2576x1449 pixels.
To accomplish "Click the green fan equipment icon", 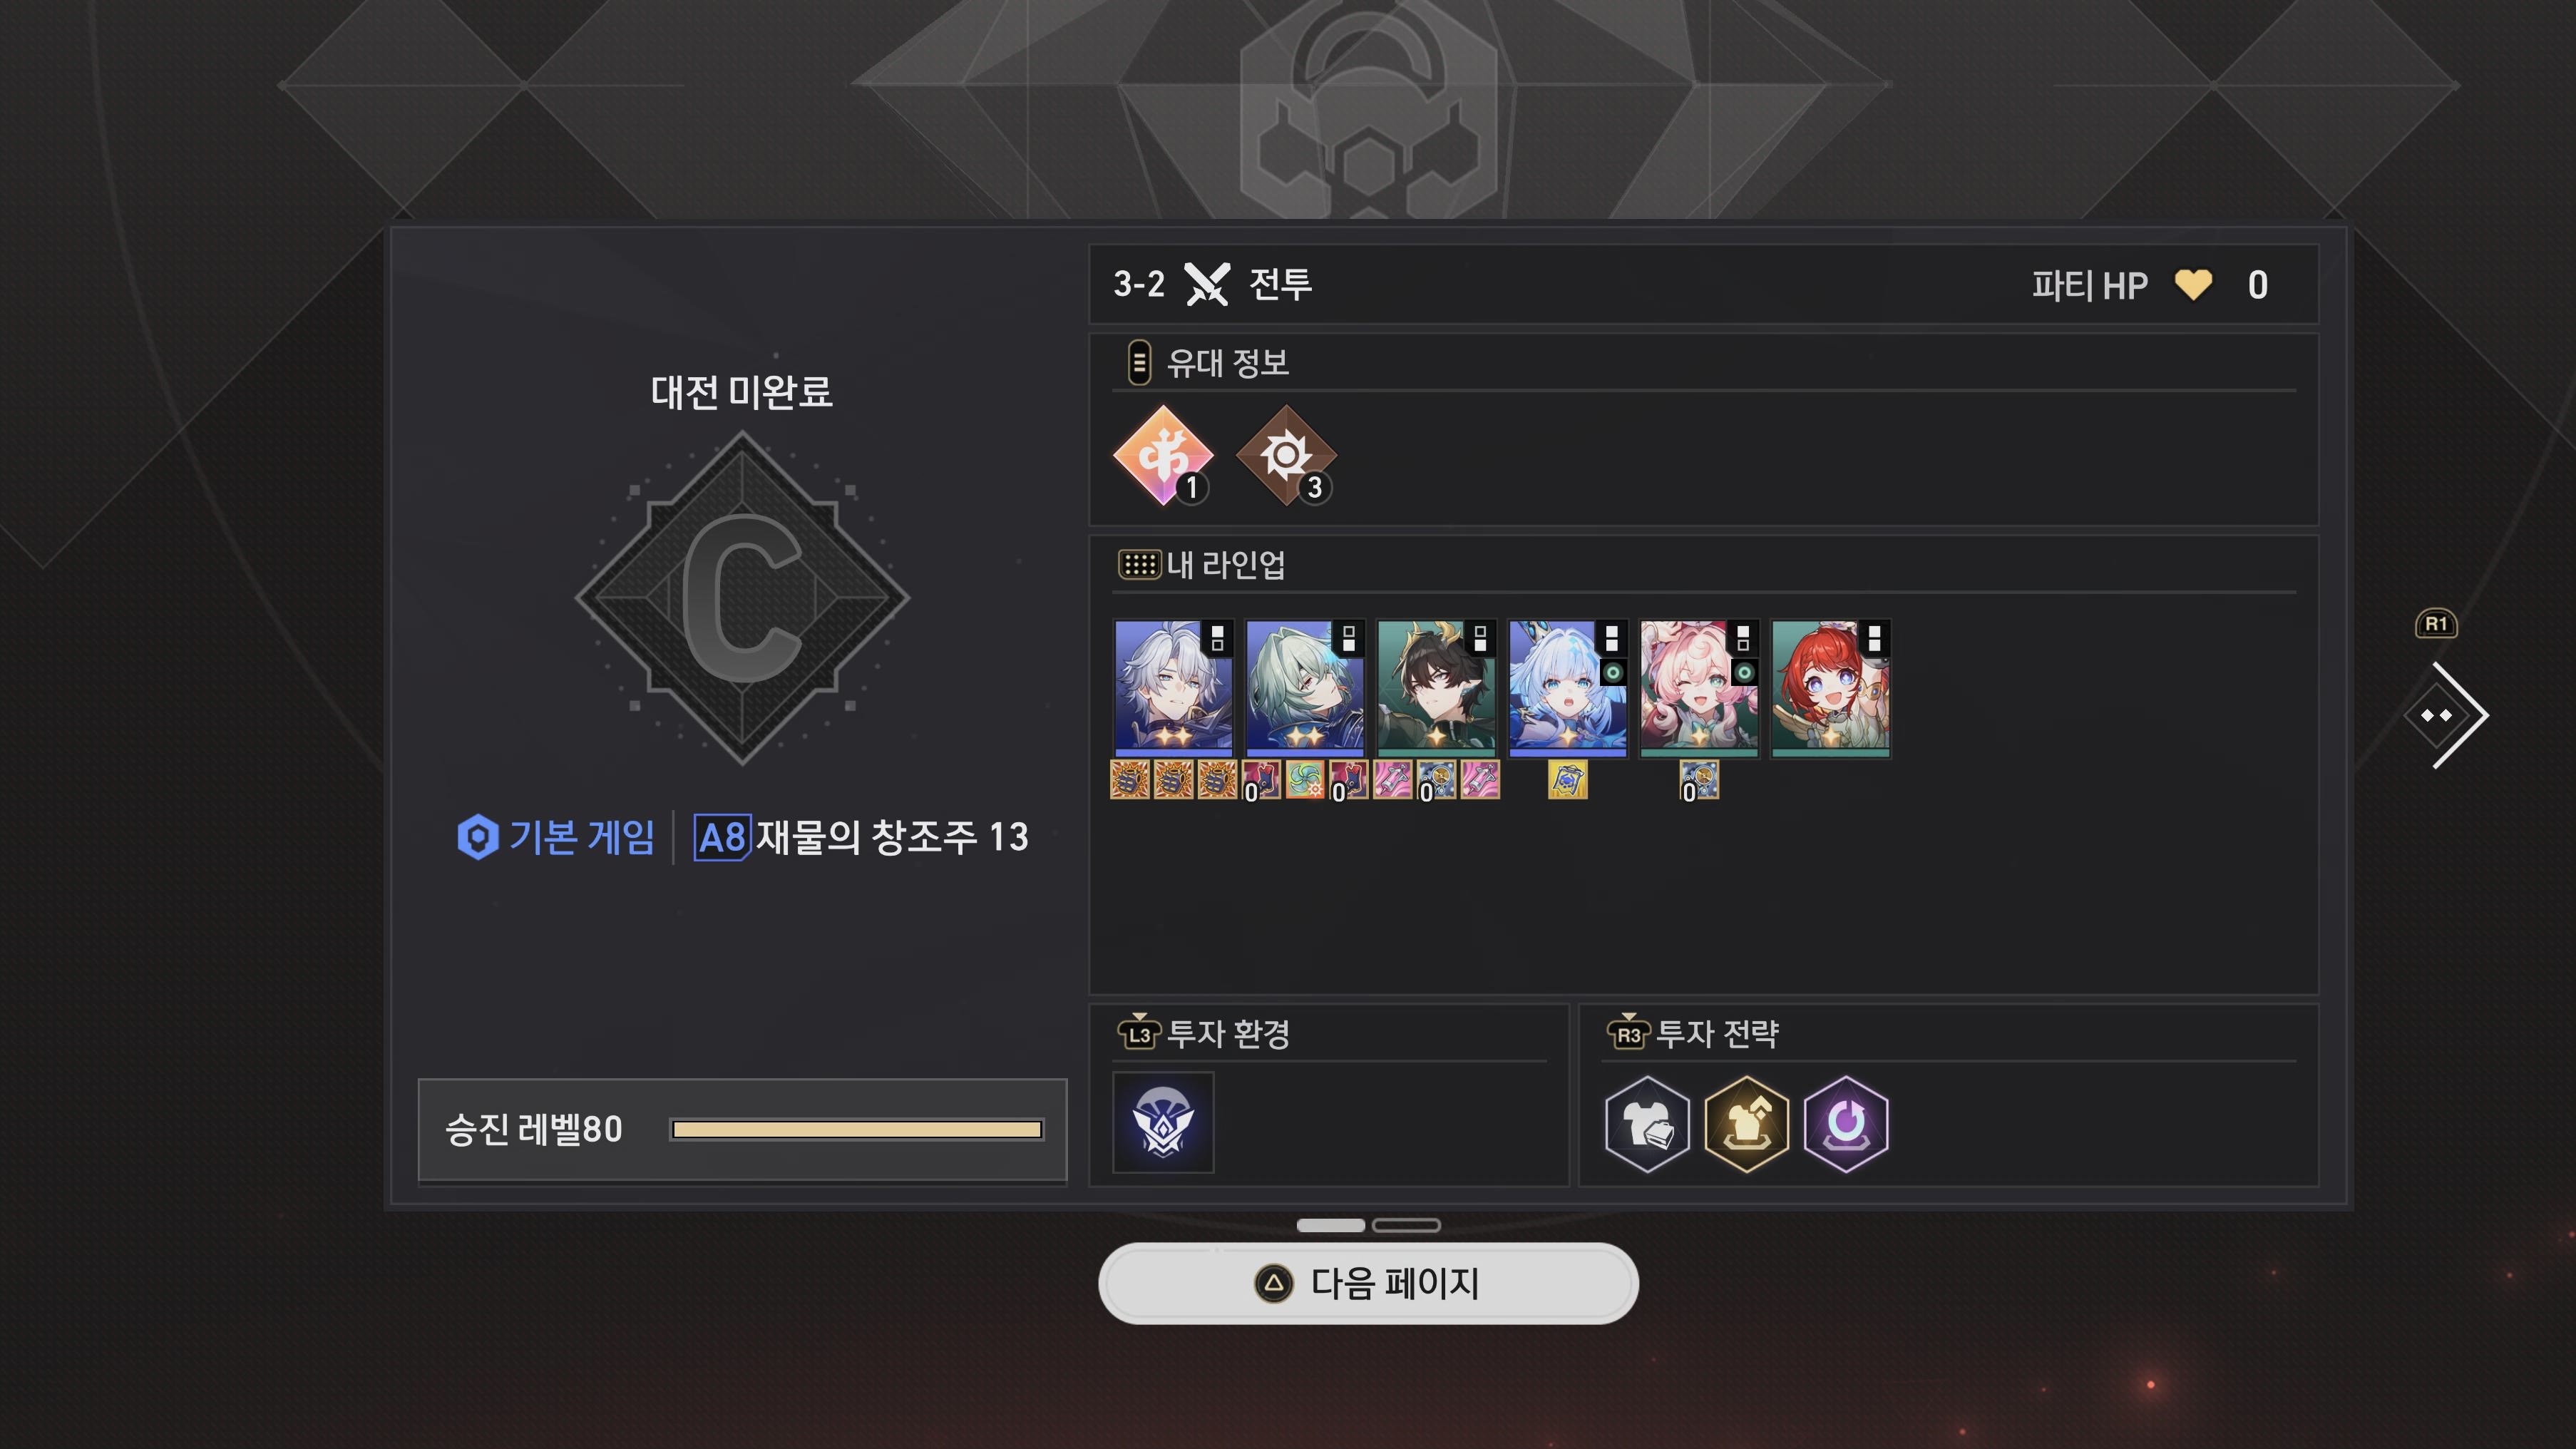I will tap(1305, 780).
